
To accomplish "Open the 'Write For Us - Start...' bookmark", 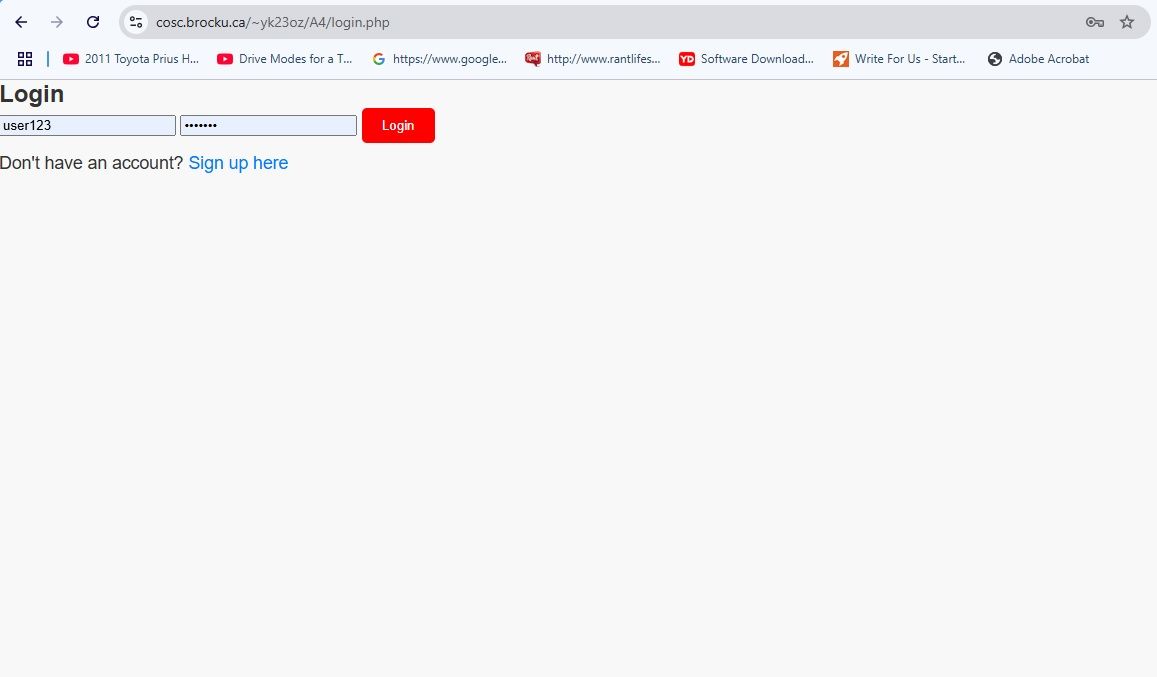I will coord(899,58).
